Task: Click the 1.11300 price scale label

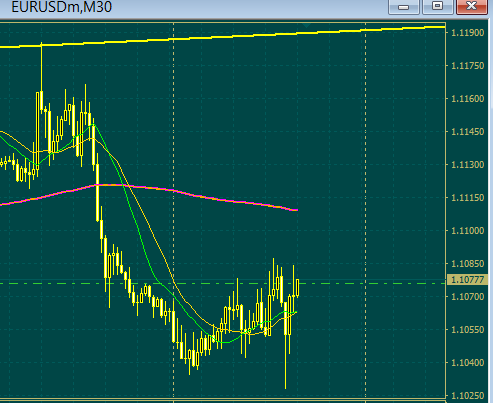Action: [x=467, y=165]
